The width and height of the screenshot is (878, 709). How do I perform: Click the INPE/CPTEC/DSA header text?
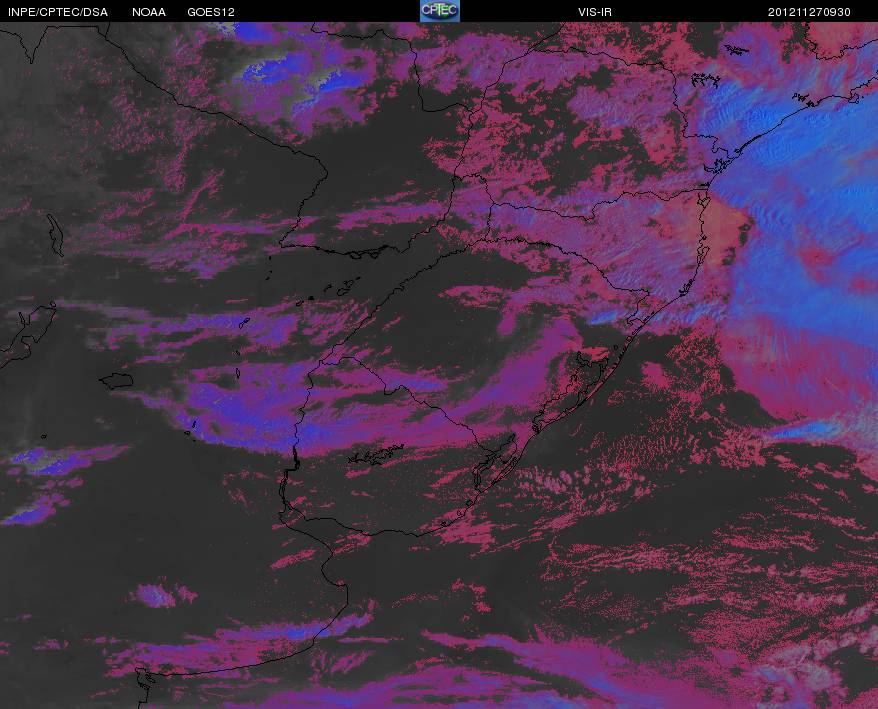[x=58, y=12]
